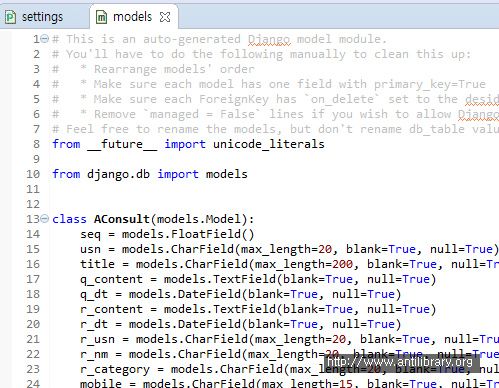
Task: Click class name 'AConsult' on line 13
Action: pyautogui.click(x=122, y=219)
